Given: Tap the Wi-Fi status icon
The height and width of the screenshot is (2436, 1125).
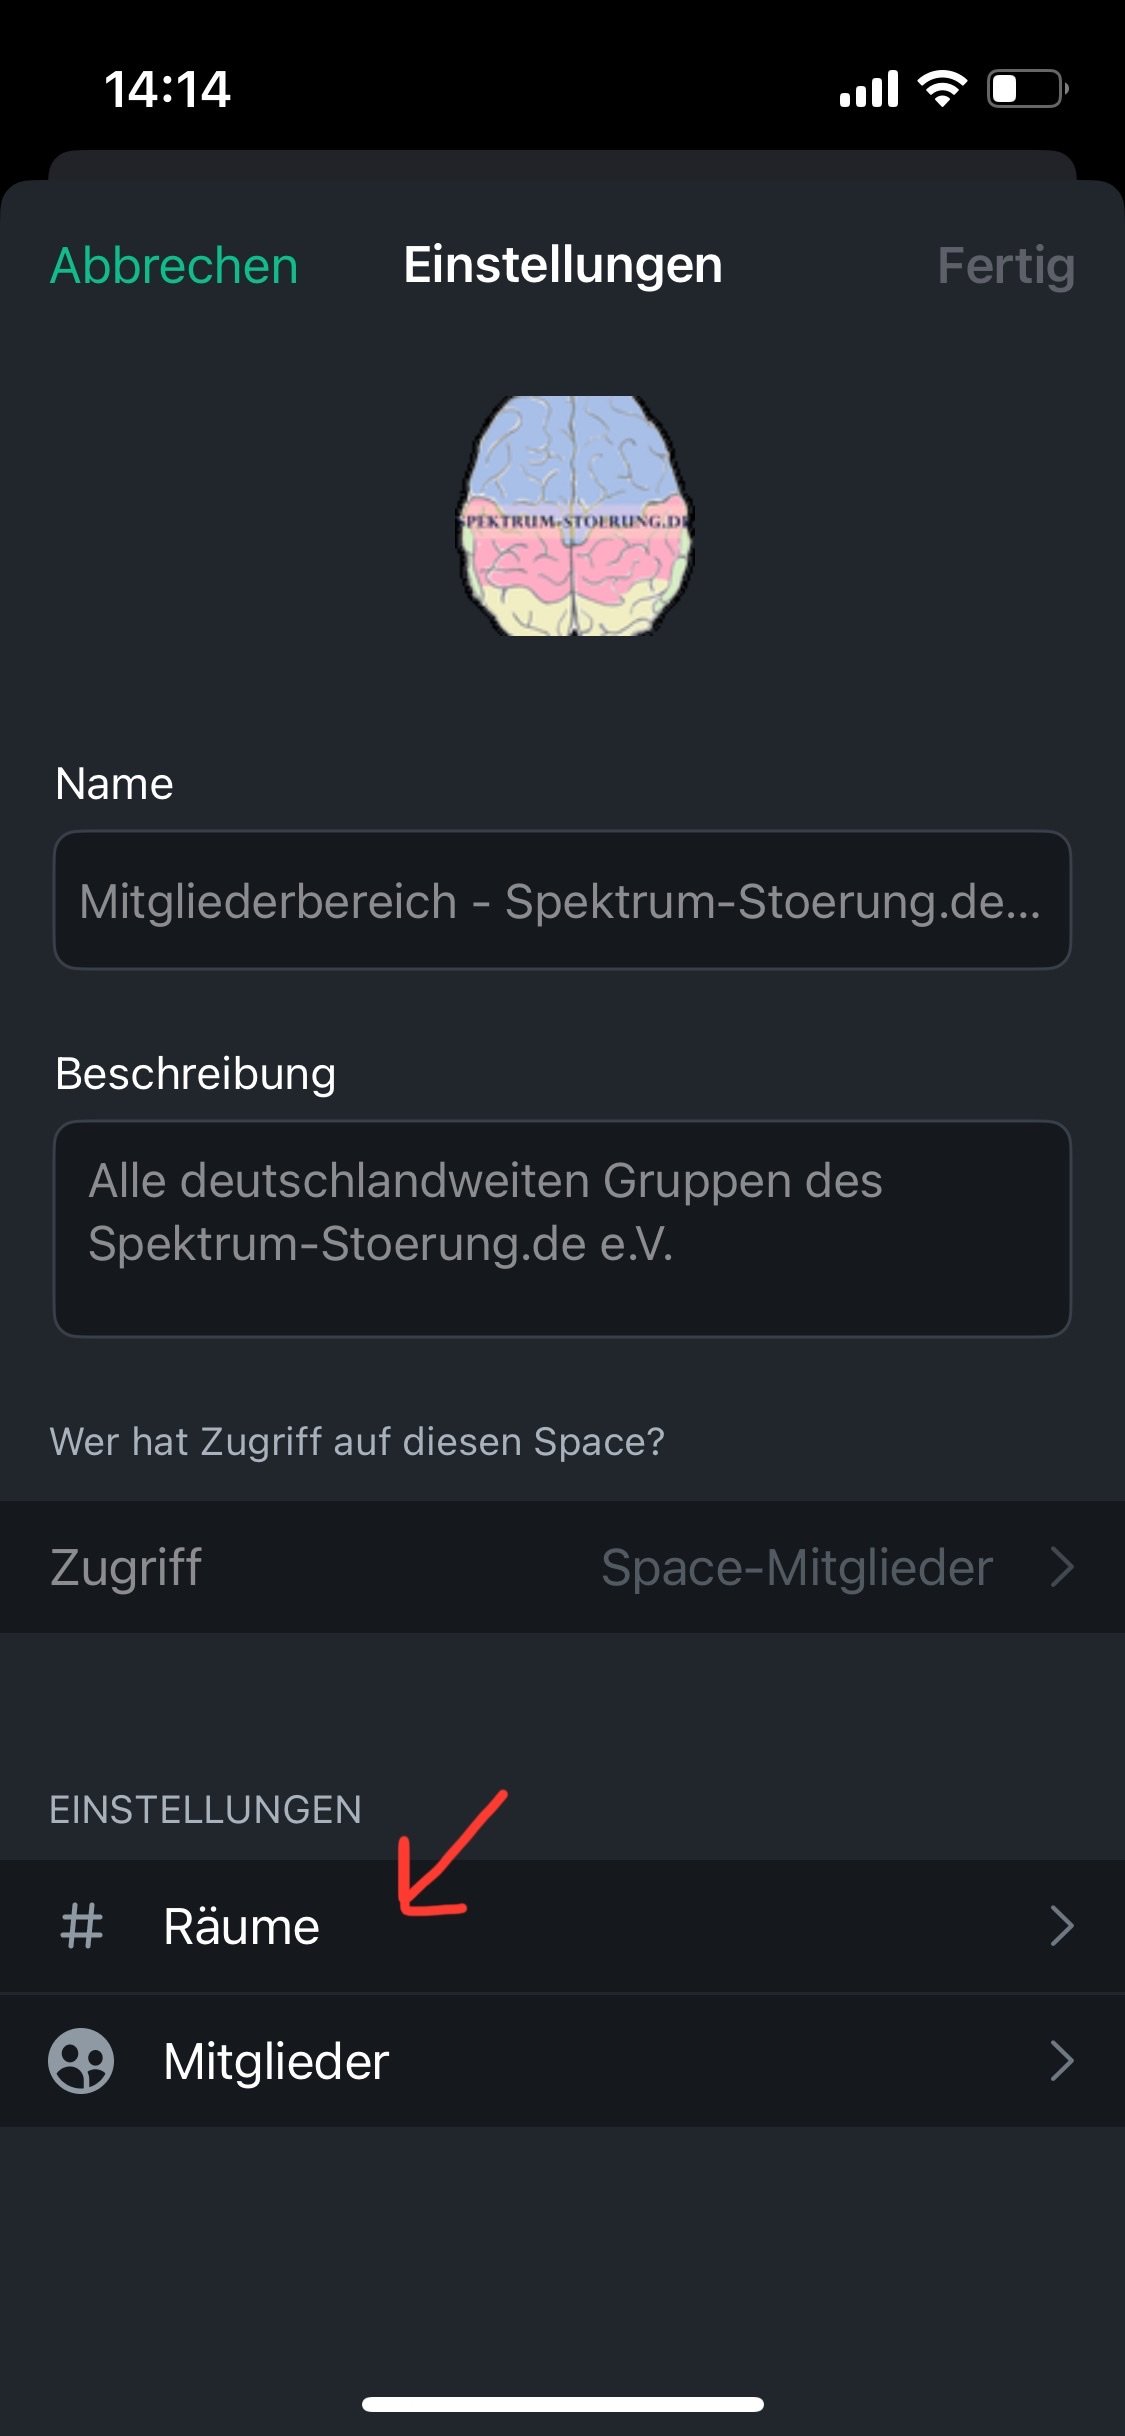Looking at the screenshot, I should tap(942, 89).
